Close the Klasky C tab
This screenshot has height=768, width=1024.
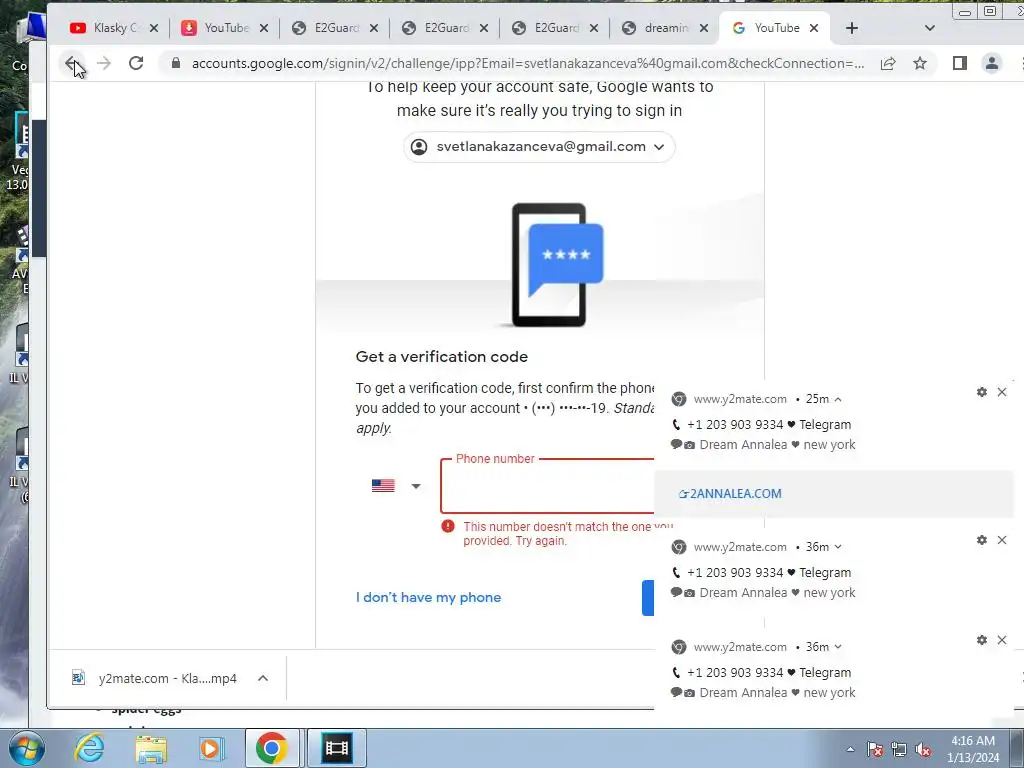pyautogui.click(x=153, y=28)
